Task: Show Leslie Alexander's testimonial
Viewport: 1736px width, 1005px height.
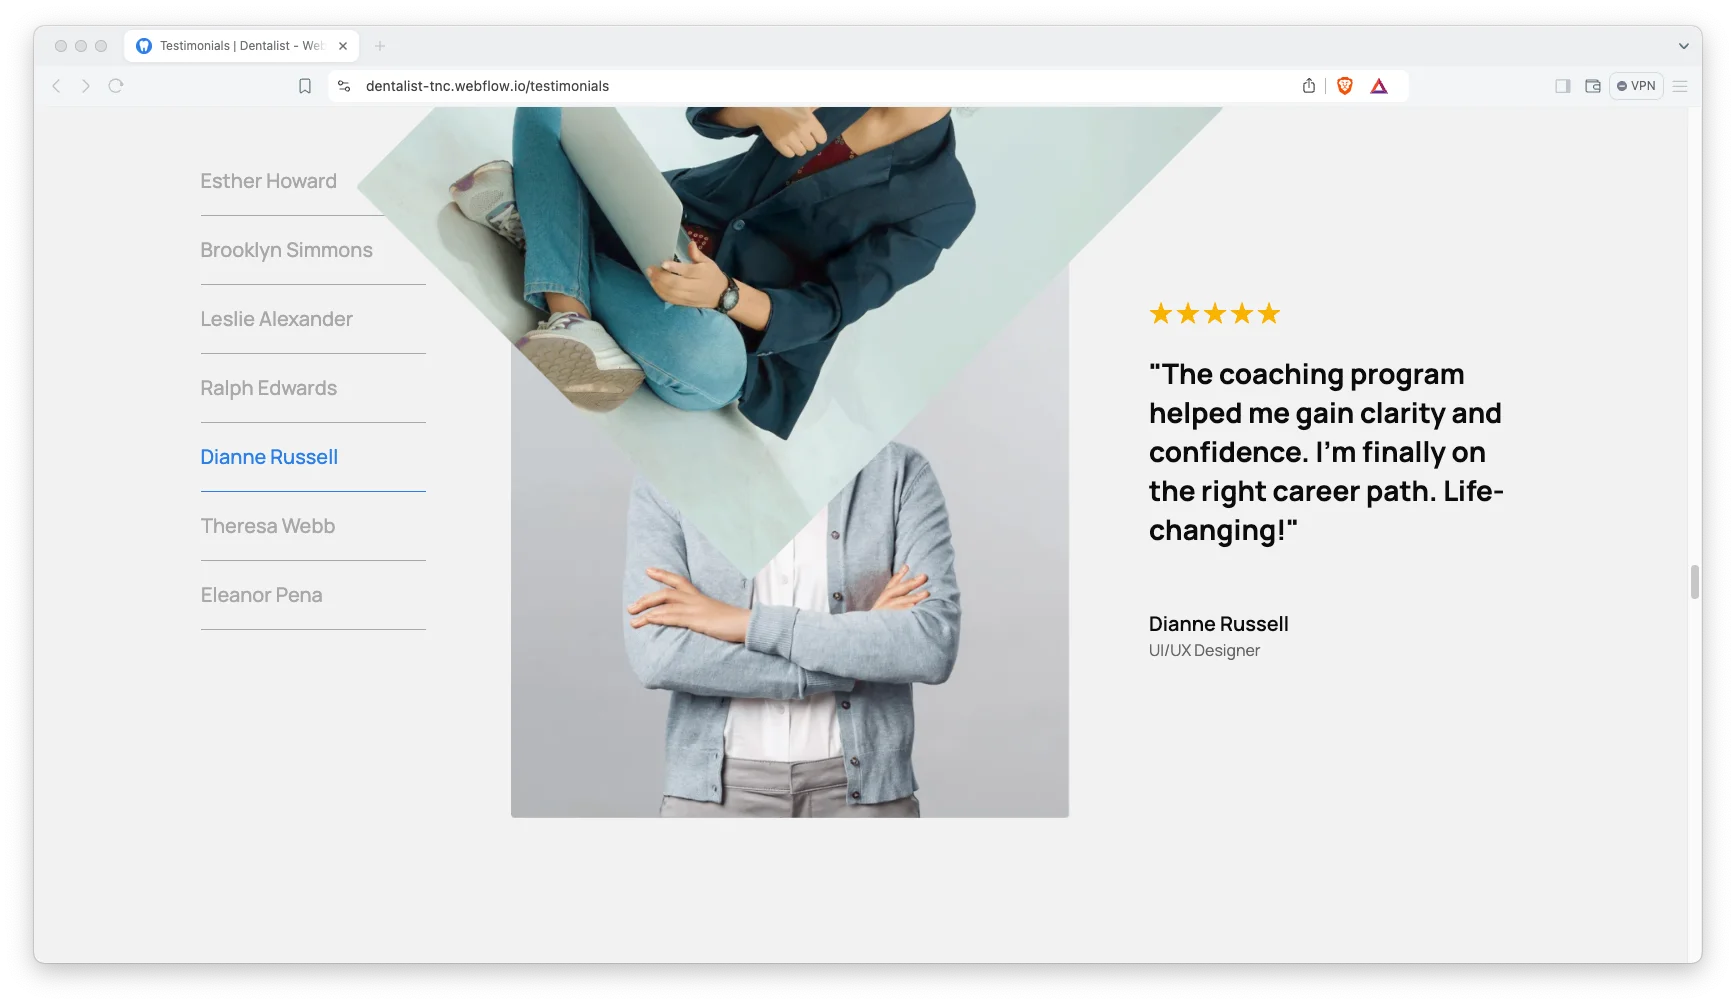Action: tap(276, 319)
